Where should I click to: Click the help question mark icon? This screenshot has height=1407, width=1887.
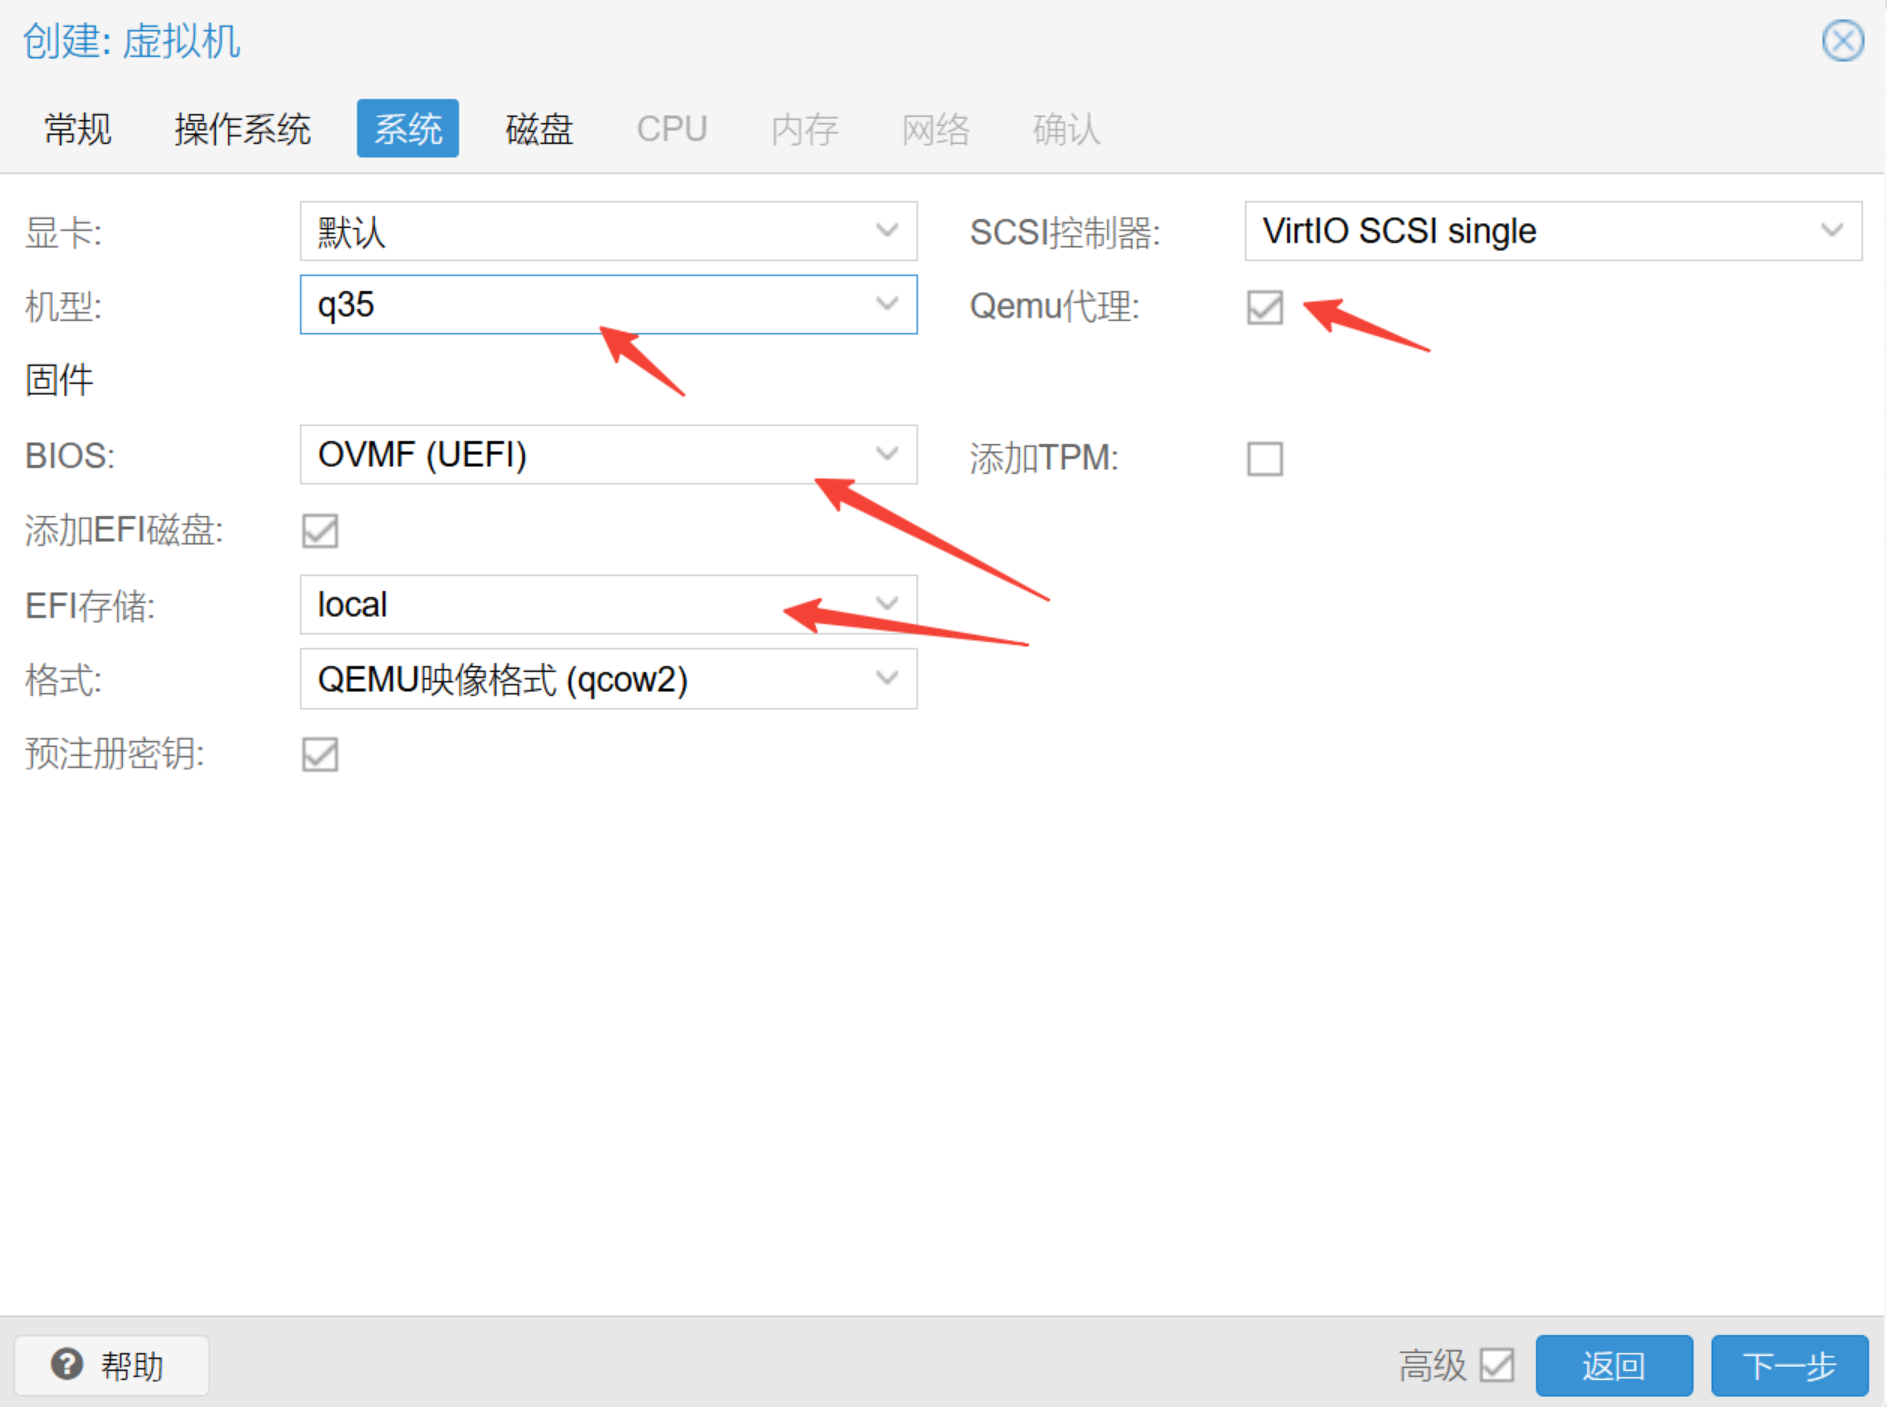pos(67,1364)
